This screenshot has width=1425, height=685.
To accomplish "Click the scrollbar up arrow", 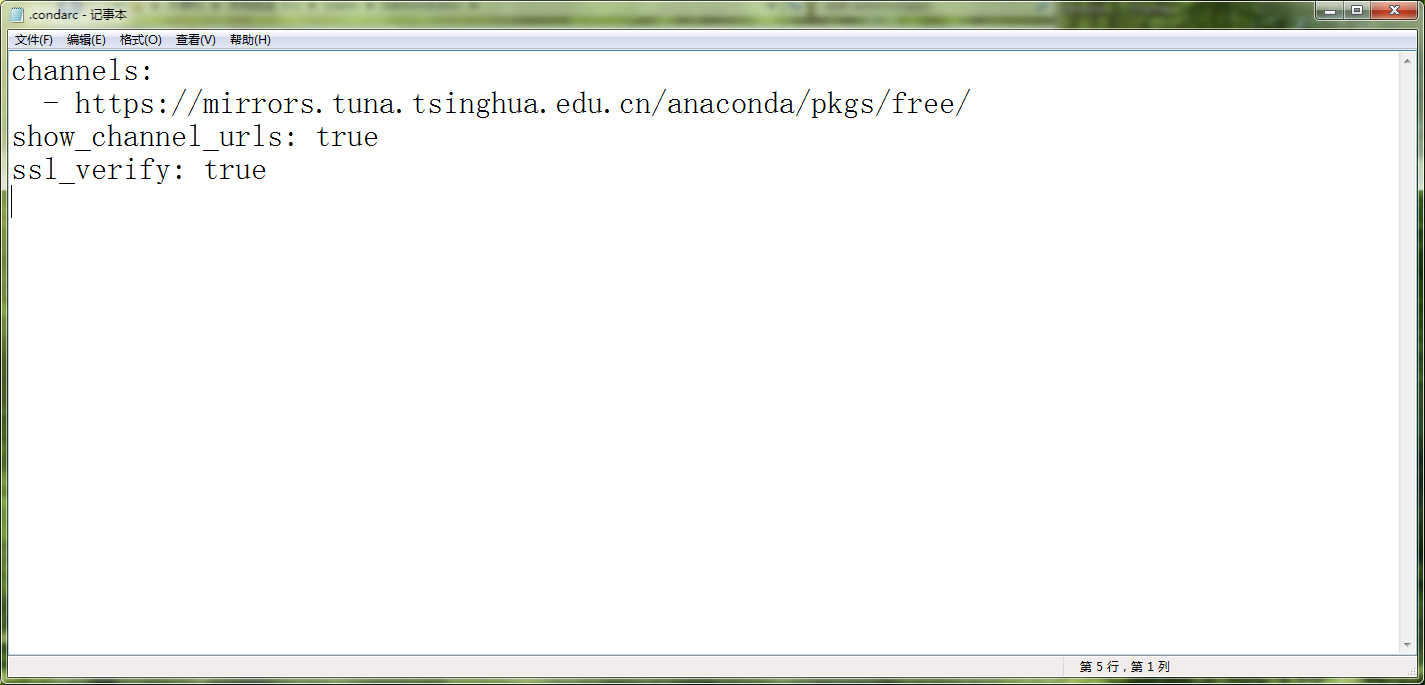I will (1407, 61).
